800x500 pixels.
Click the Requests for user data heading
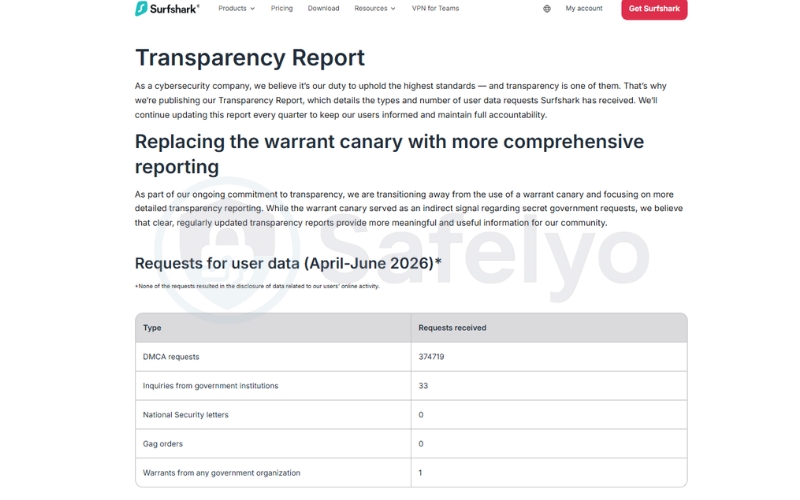tap(288, 263)
